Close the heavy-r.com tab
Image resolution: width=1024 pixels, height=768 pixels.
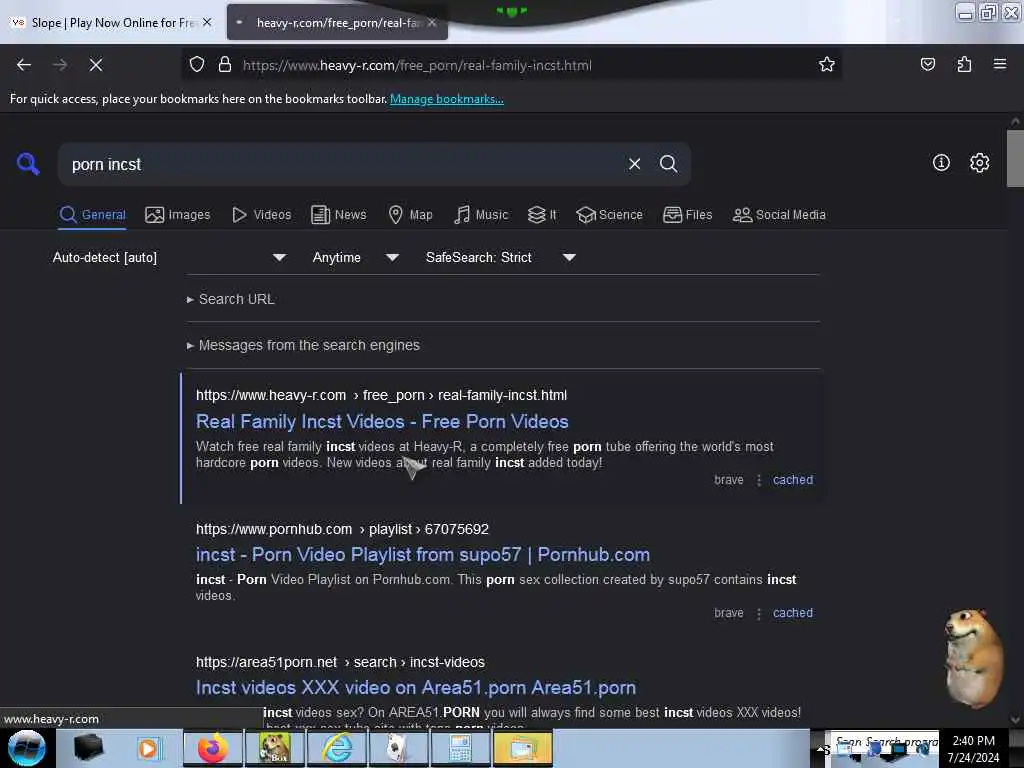[432, 22]
